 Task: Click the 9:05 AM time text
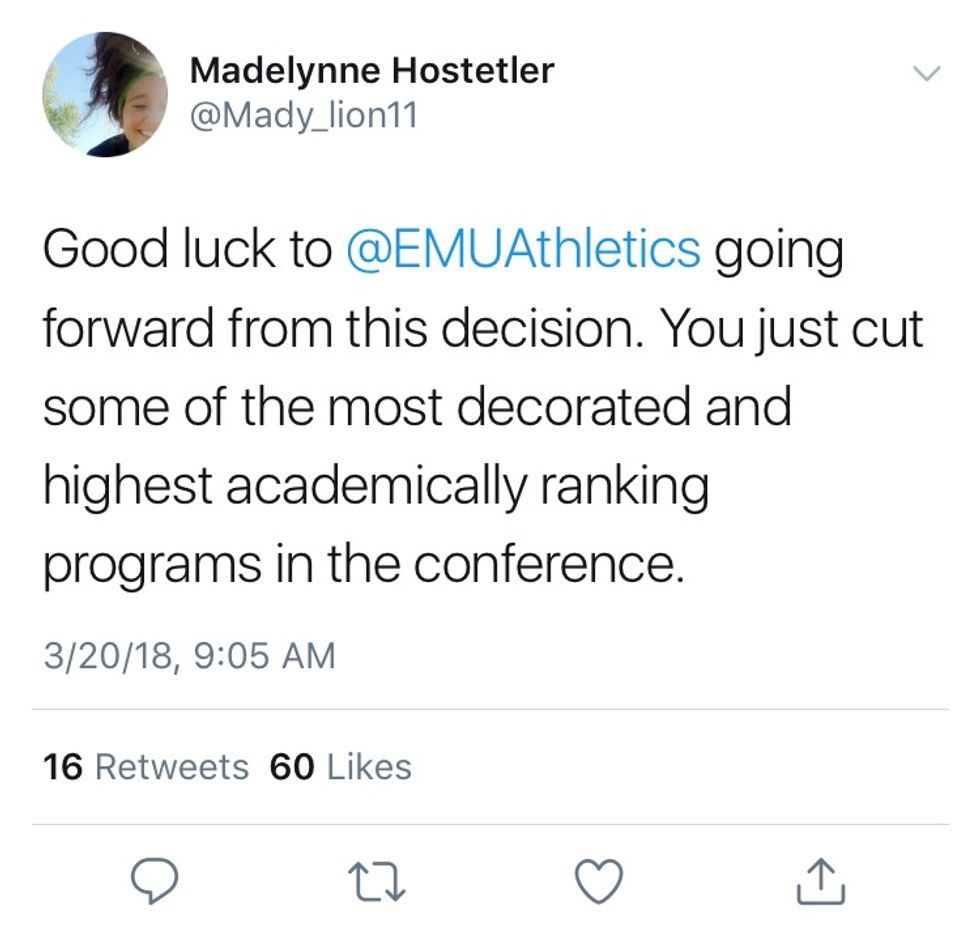tap(260, 656)
